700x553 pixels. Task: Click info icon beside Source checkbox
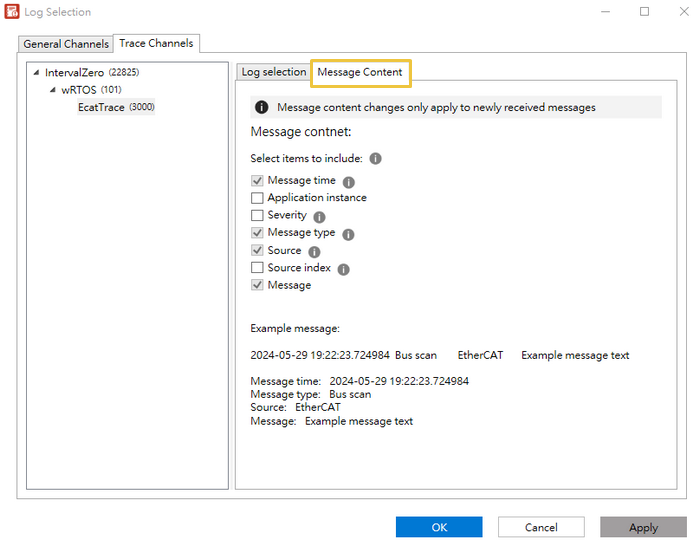314,252
